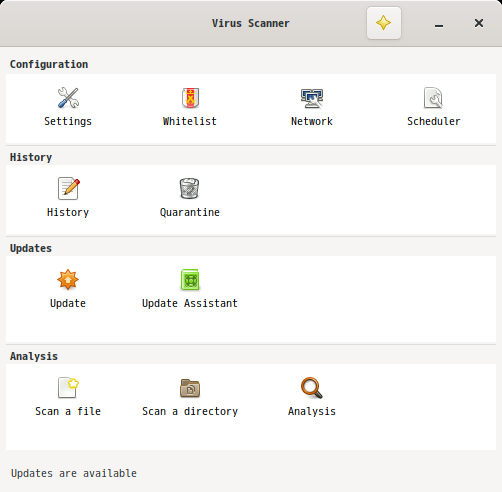
Task: Click the Whitelist text label
Action: coord(190,121)
